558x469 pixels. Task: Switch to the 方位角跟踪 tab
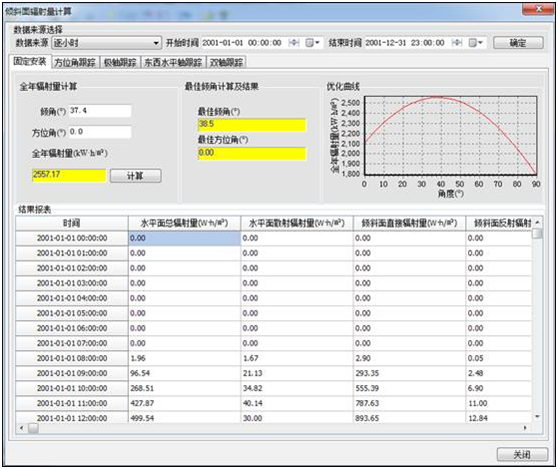75,63
